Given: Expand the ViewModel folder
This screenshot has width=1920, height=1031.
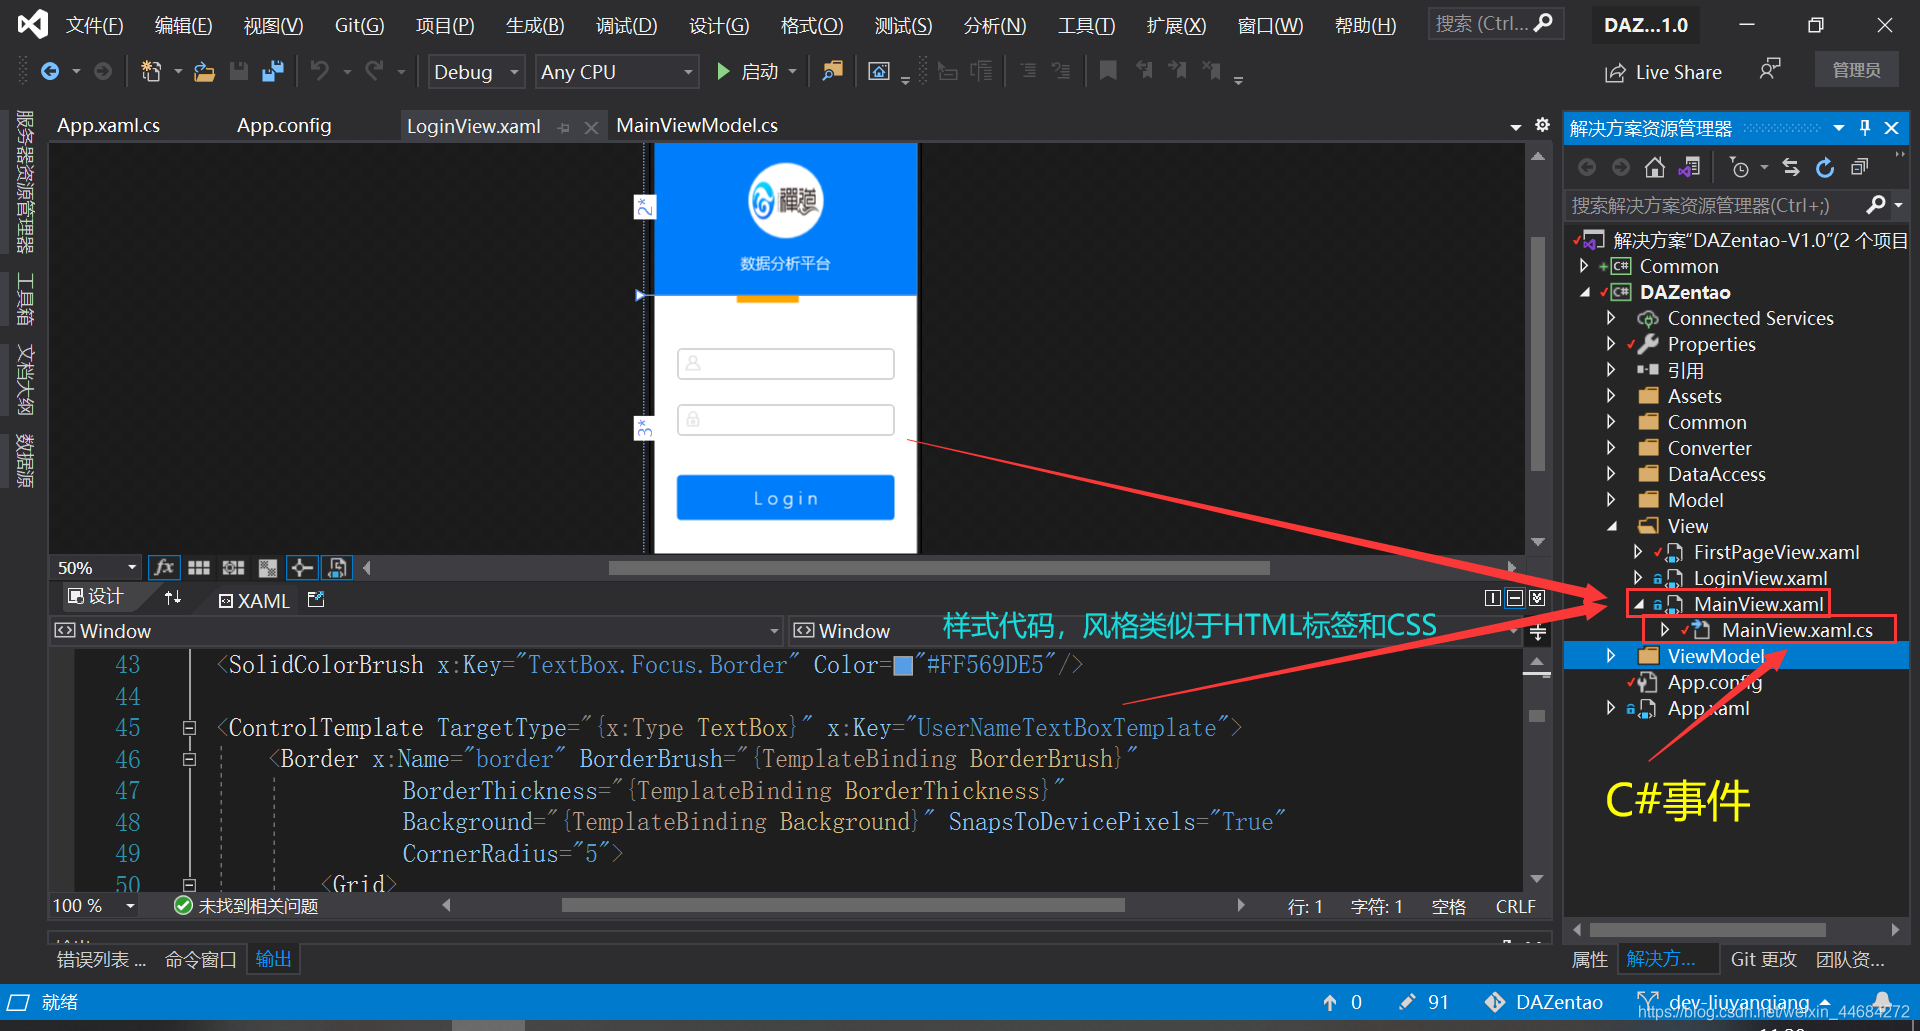Looking at the screenshot, I should pyautogui.click(x=1611, y=656).
